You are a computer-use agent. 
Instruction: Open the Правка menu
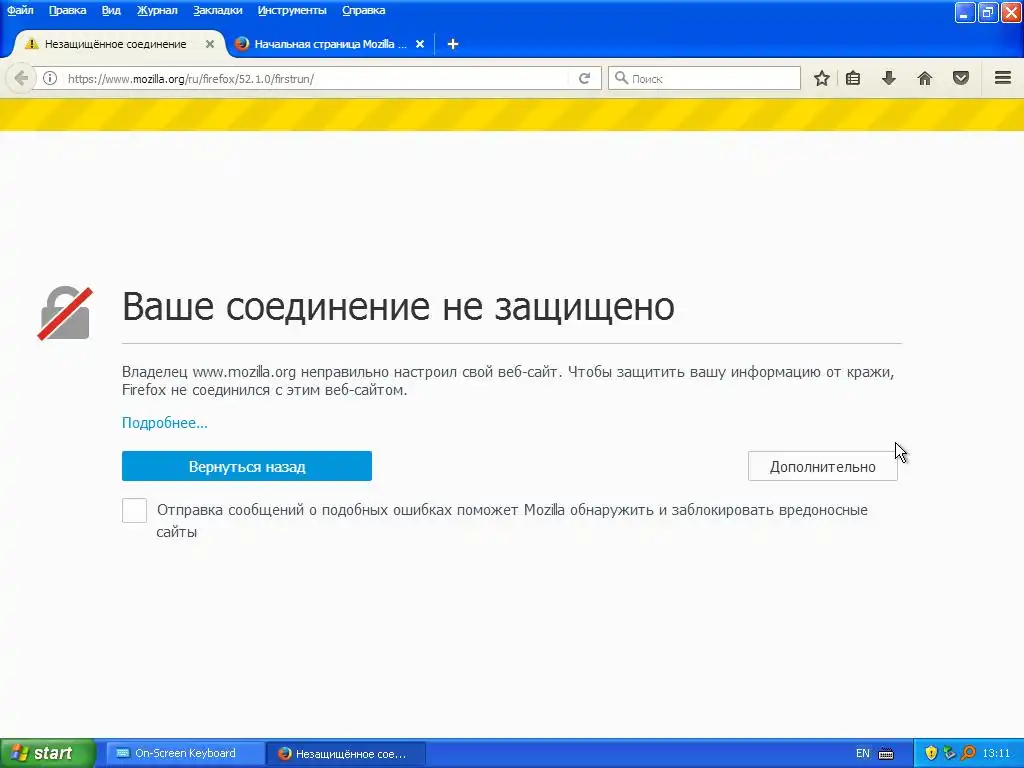[x=67, y=10]
